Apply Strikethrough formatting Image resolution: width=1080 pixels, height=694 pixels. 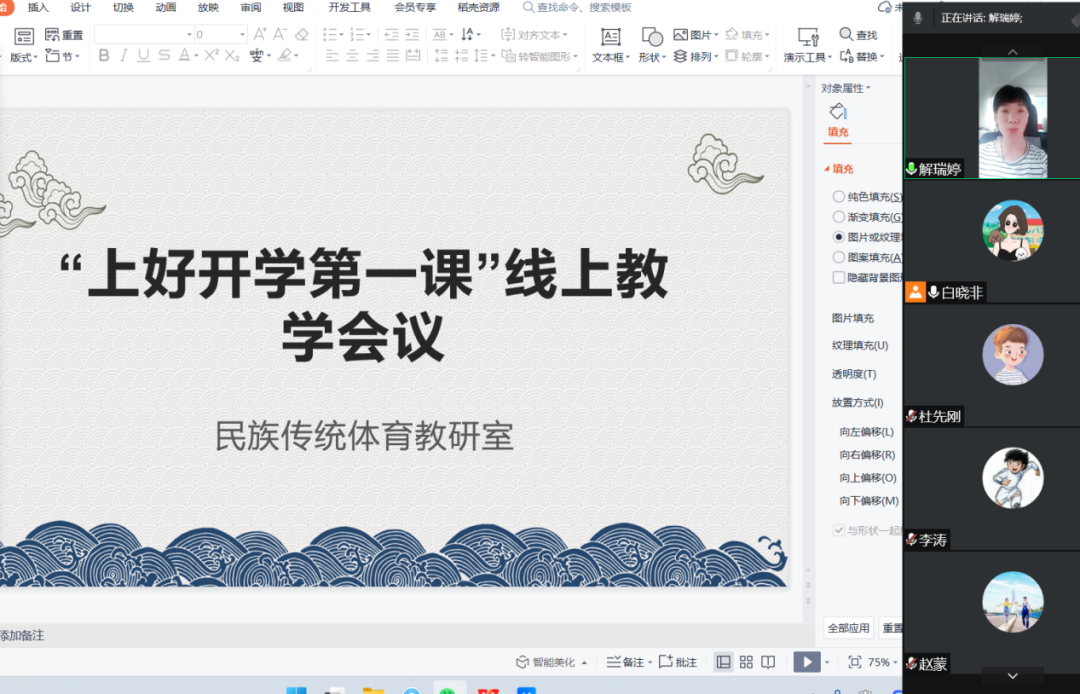click(164, 56)
